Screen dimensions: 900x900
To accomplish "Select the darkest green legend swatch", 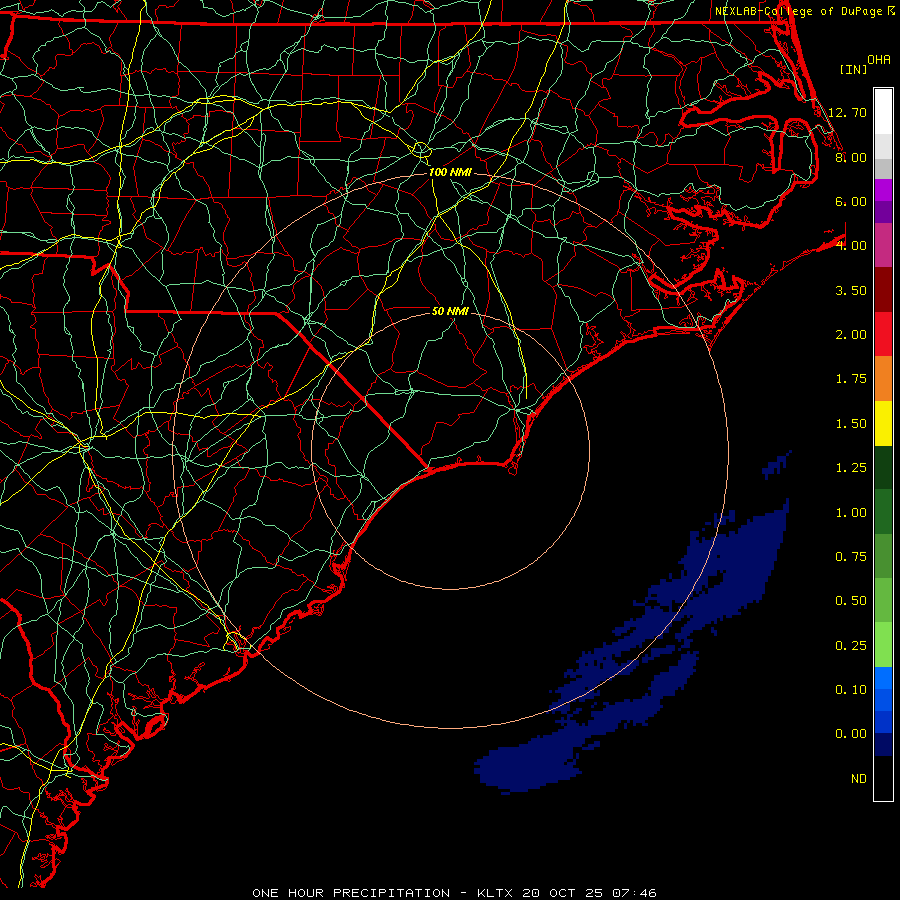I will (883, 467).
